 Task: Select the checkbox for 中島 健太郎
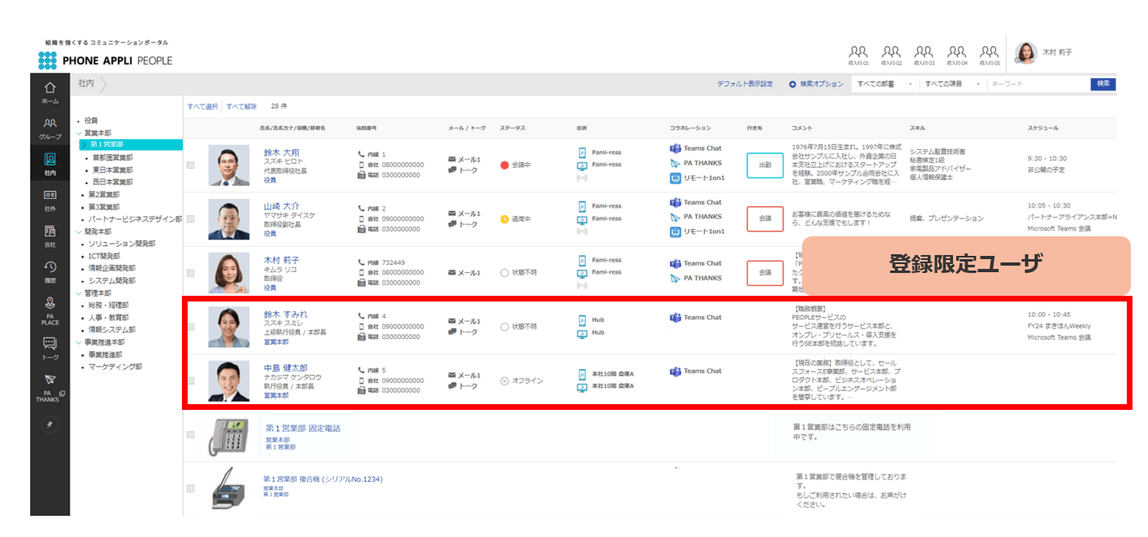coord(191,380)
